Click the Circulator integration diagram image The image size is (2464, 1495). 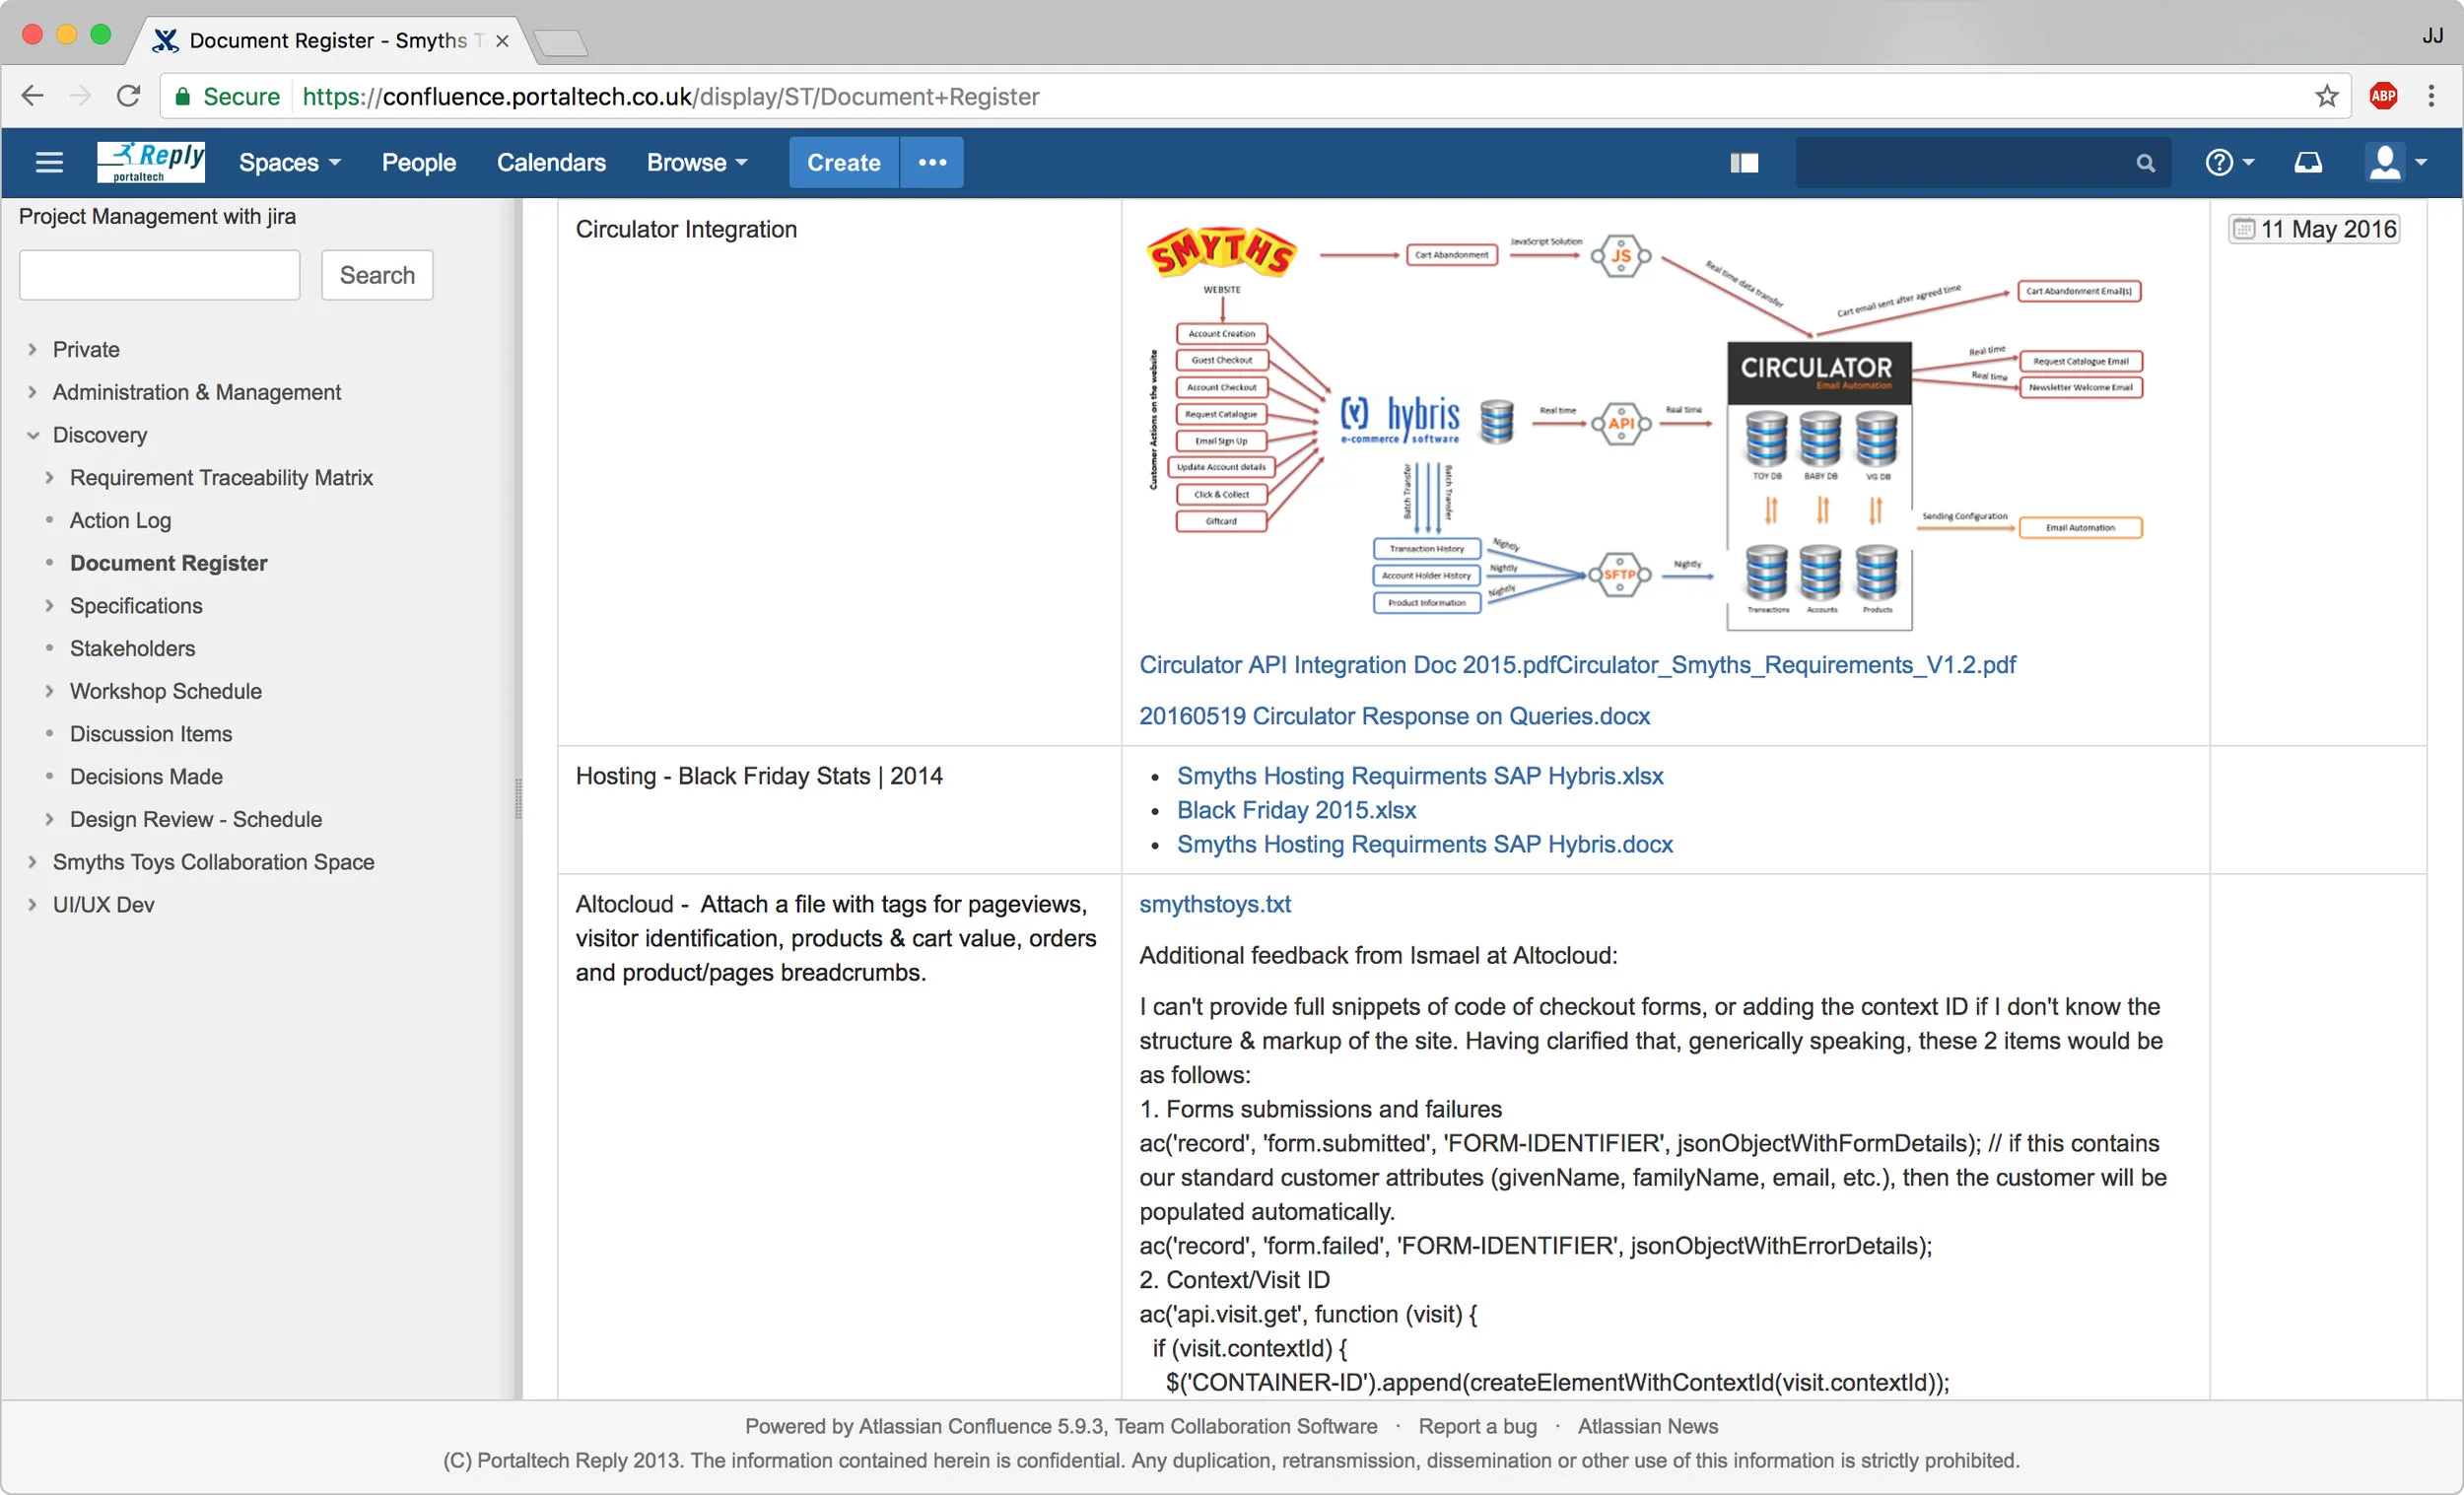click(x=1645, y=427)
